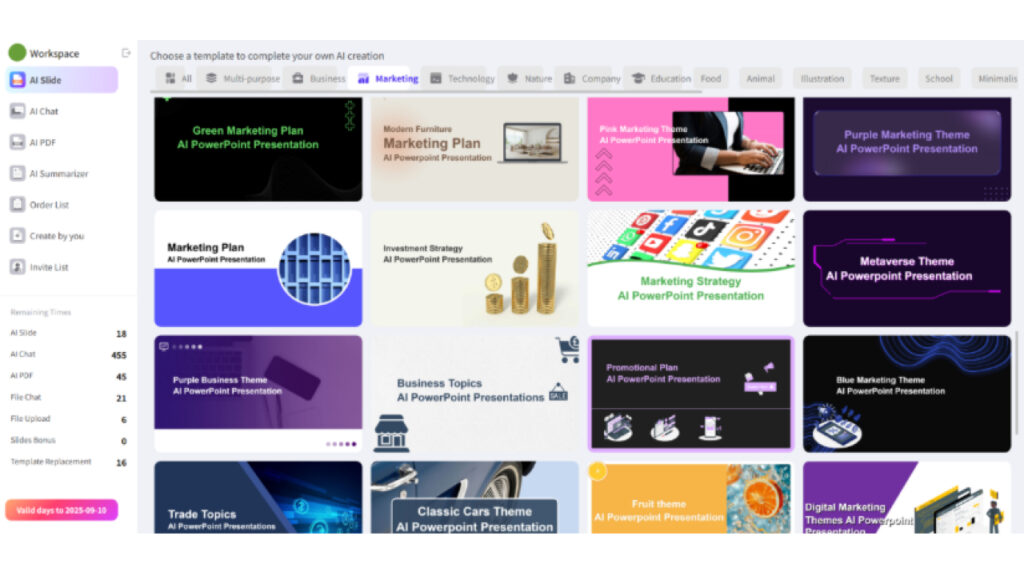Select the AI Summarizer icon

click(x=18, y=173)
